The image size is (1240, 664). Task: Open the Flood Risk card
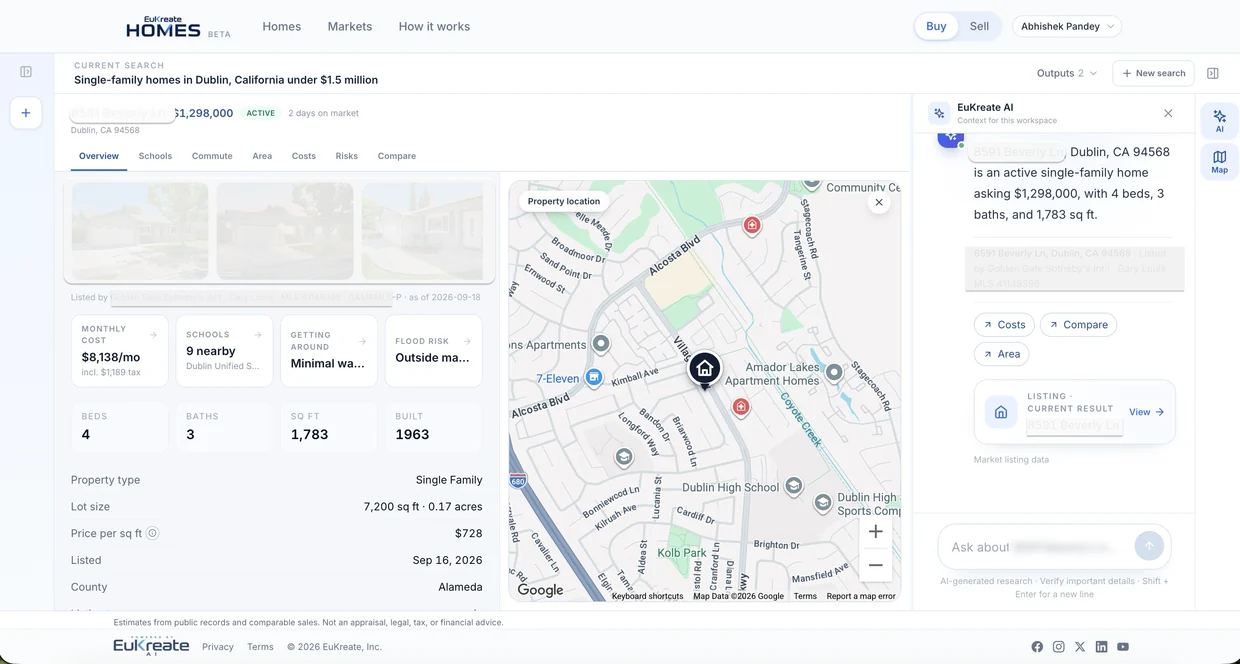(433, 351)
